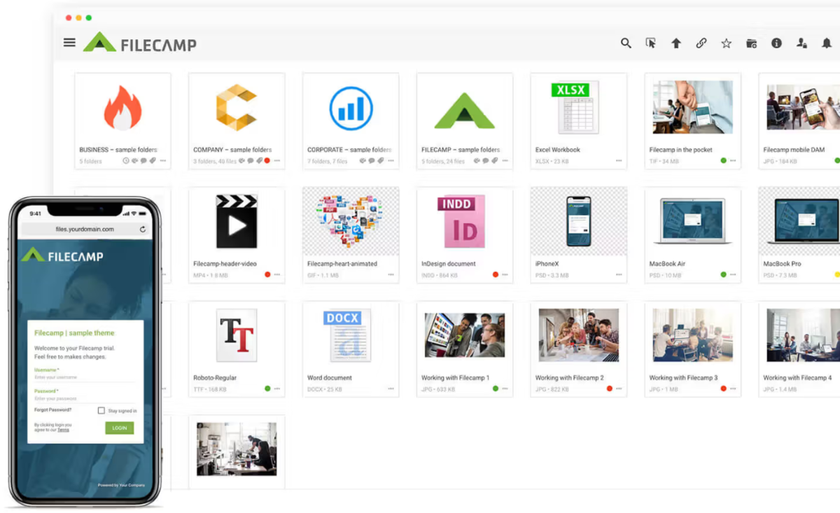Open the Word document DOCX icon
Screen dimensions: 840x513
coord(348,335)
